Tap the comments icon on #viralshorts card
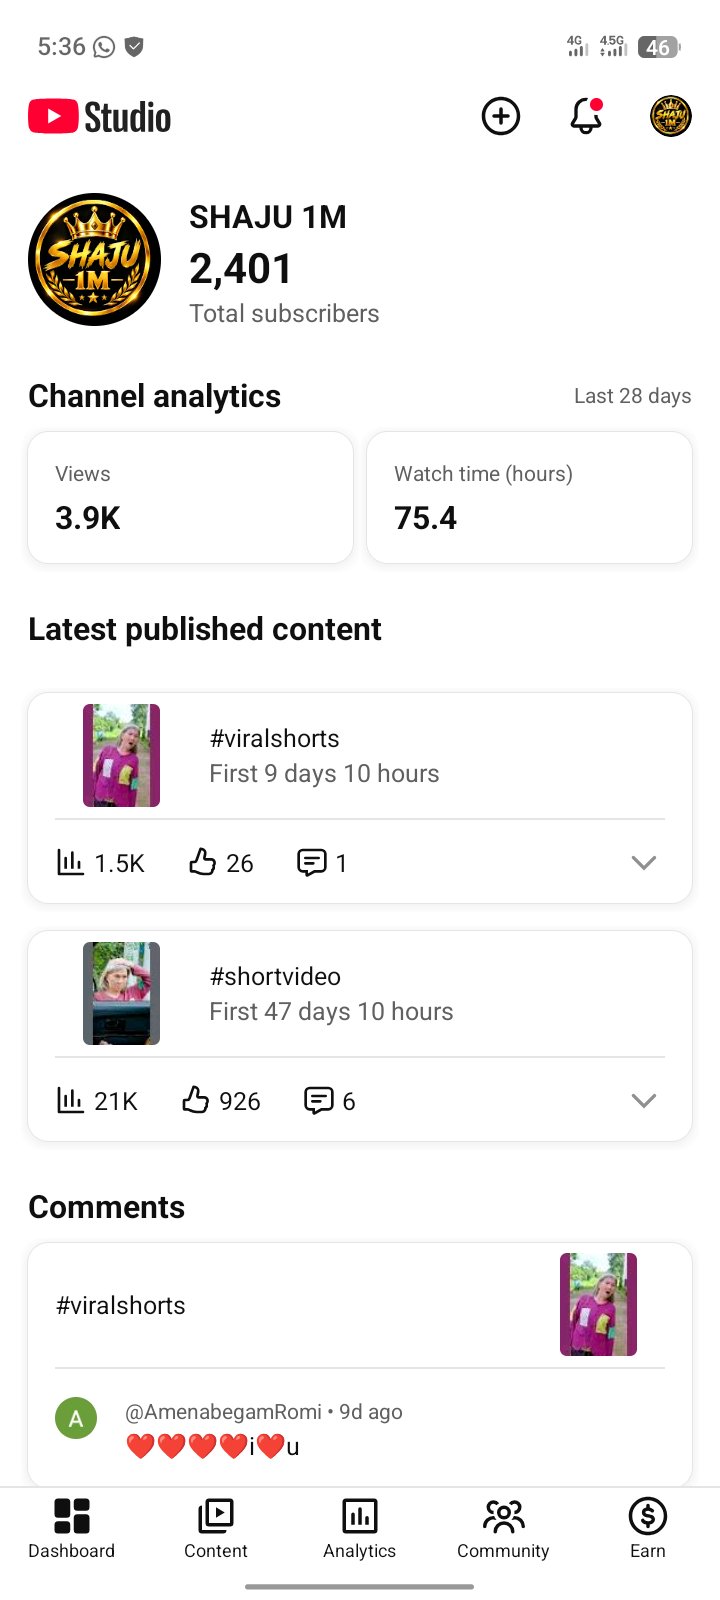The width and height of the screenshot is (720, 1600). [312, 862]
